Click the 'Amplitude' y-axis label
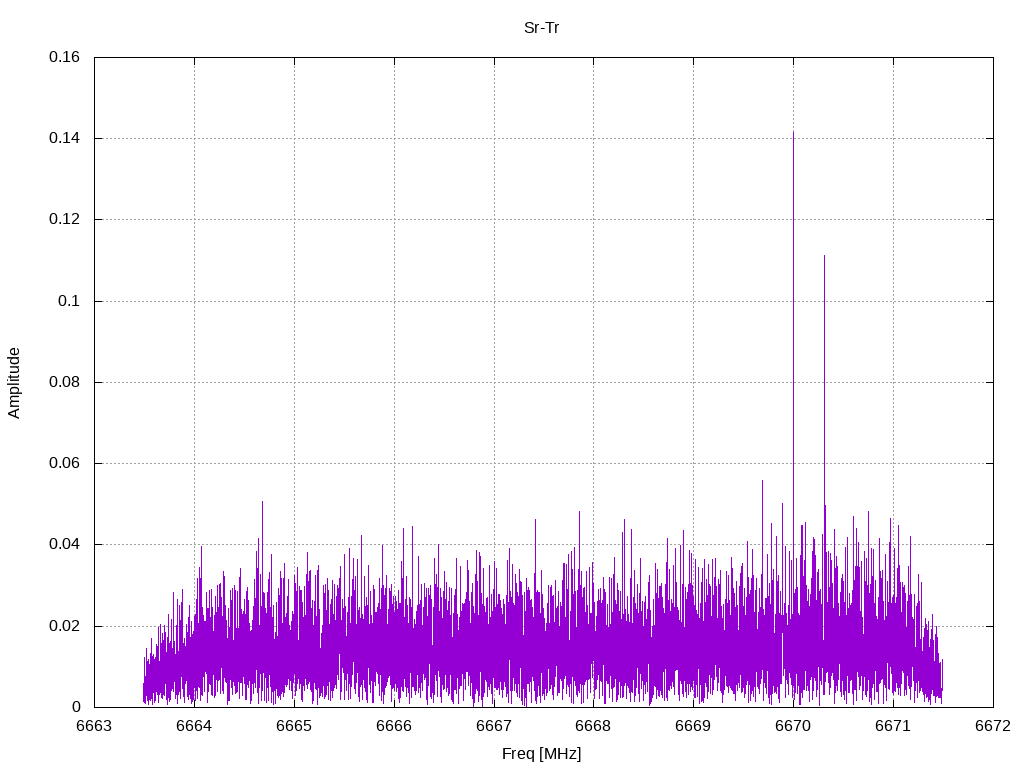This screenshot has width=1024, height=768. point(14,383)
